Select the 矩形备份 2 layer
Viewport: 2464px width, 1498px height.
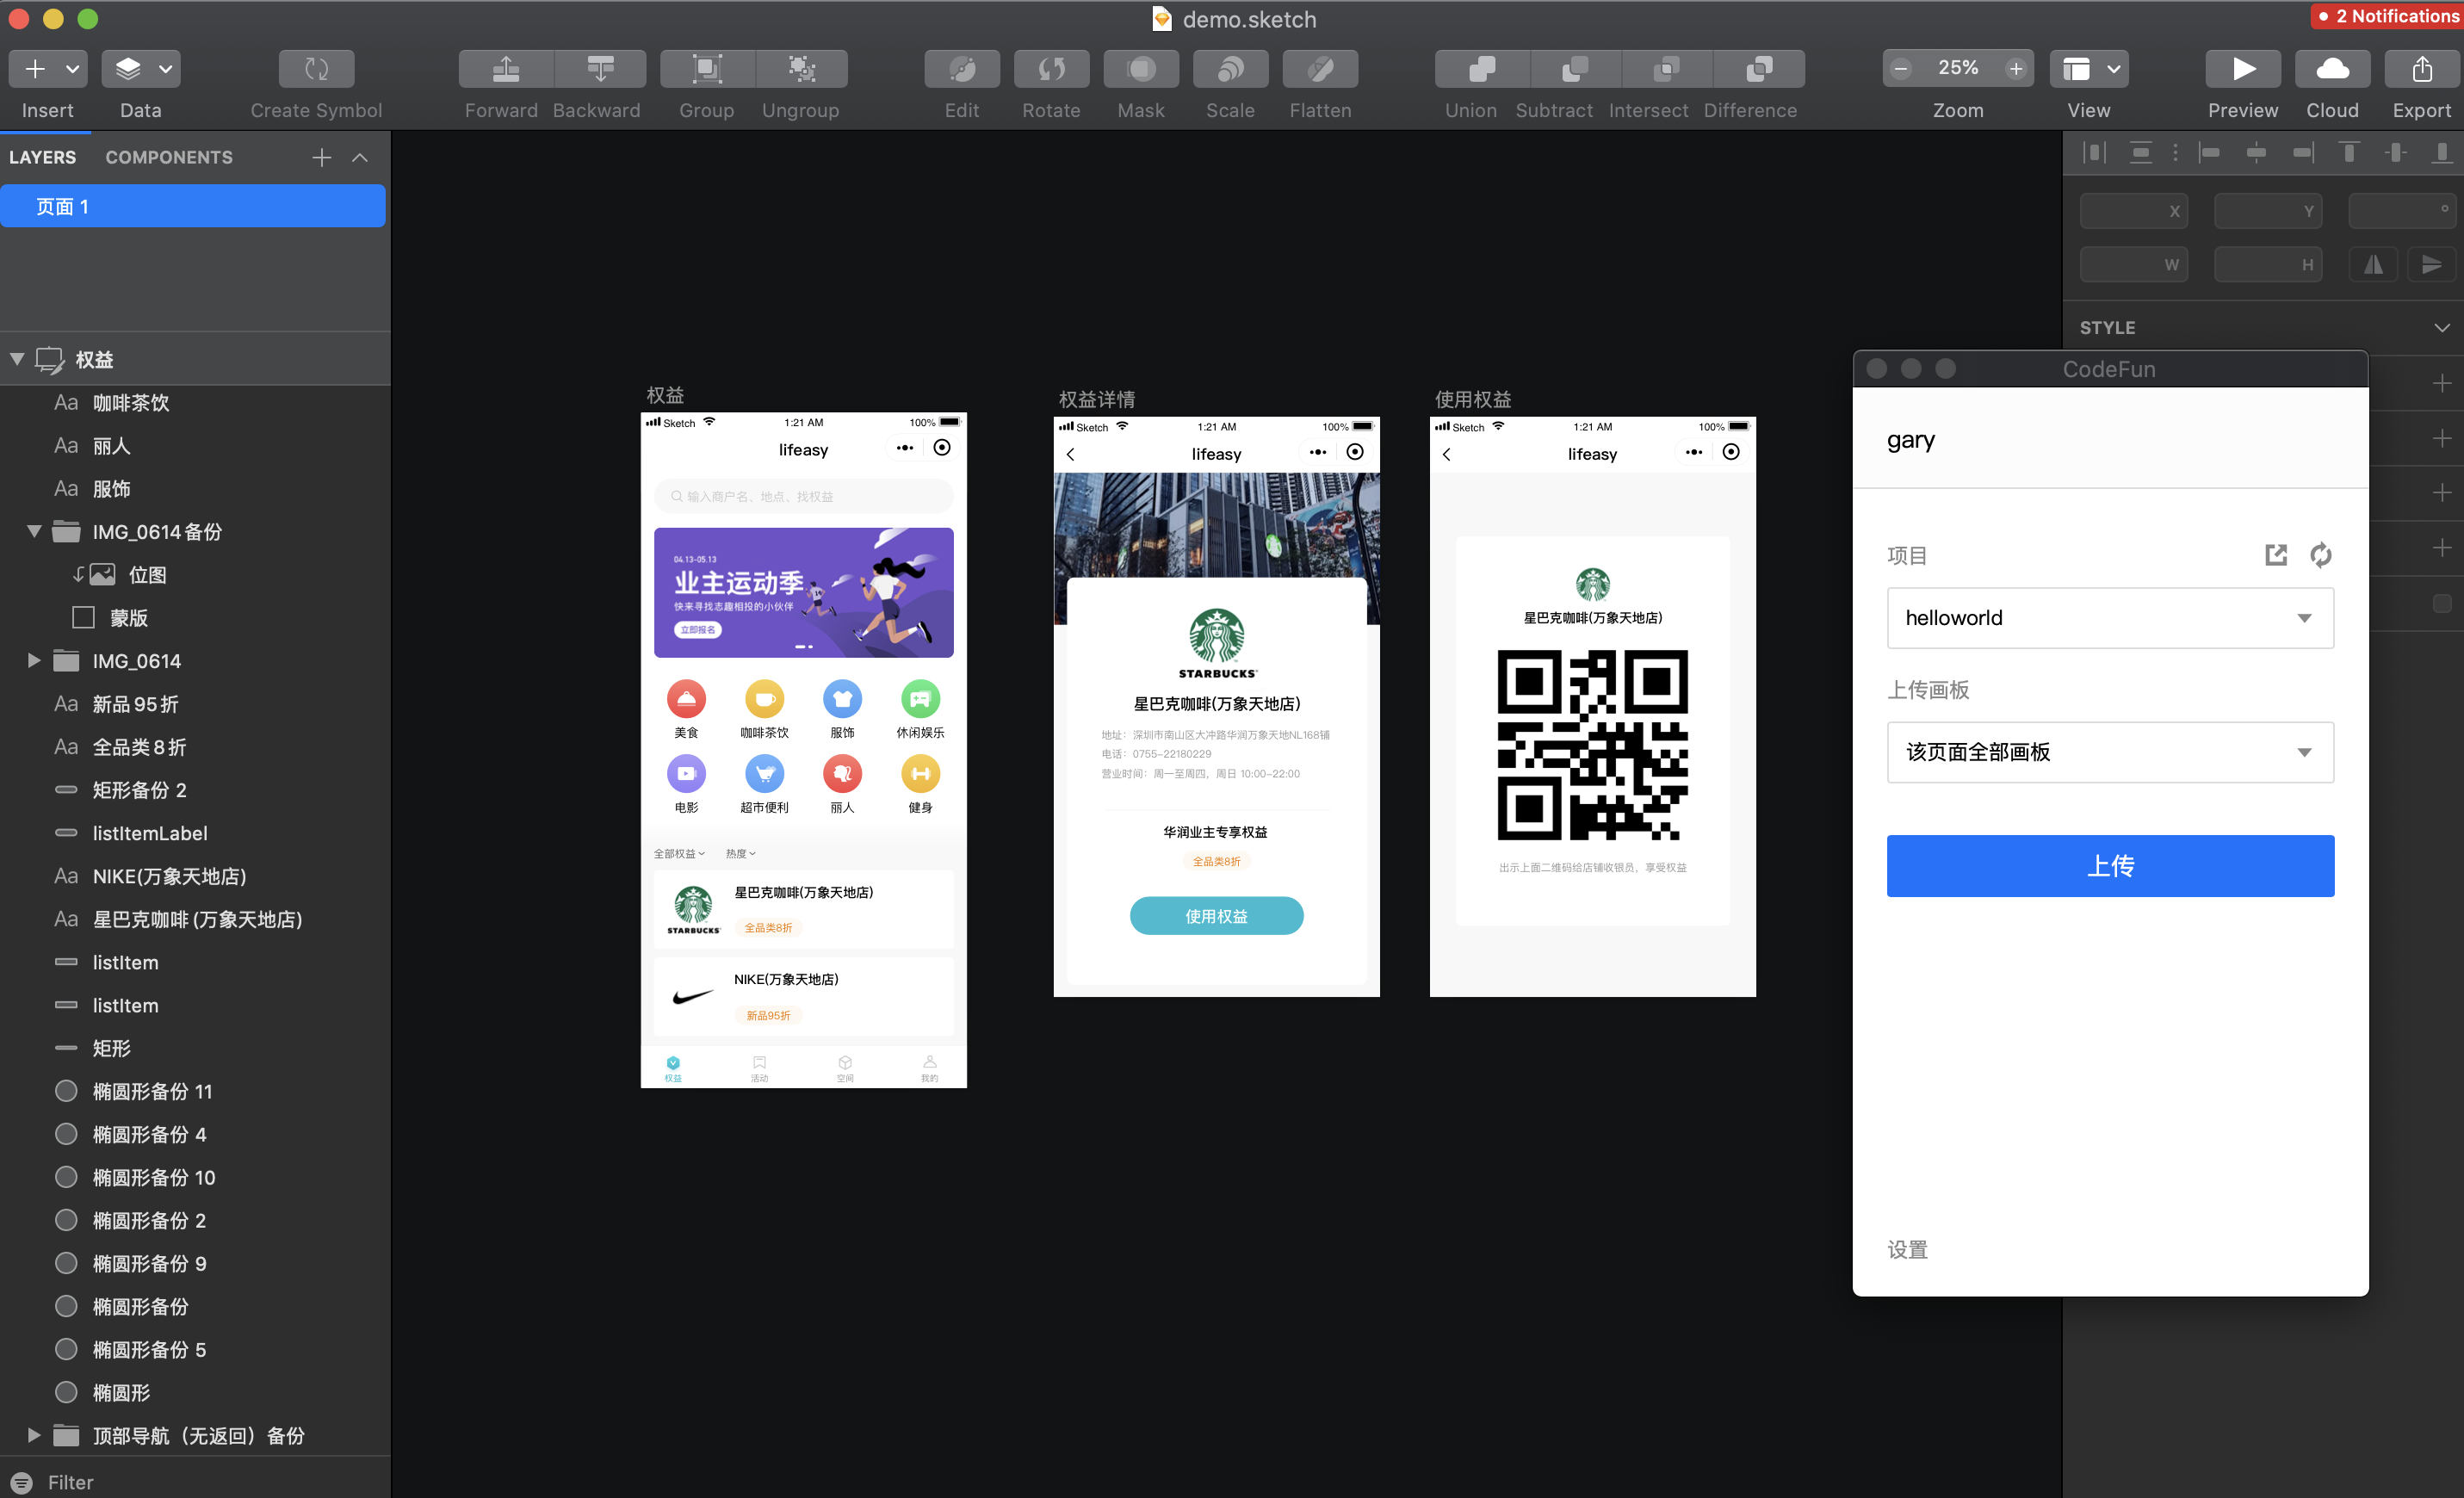click(140, 790)
